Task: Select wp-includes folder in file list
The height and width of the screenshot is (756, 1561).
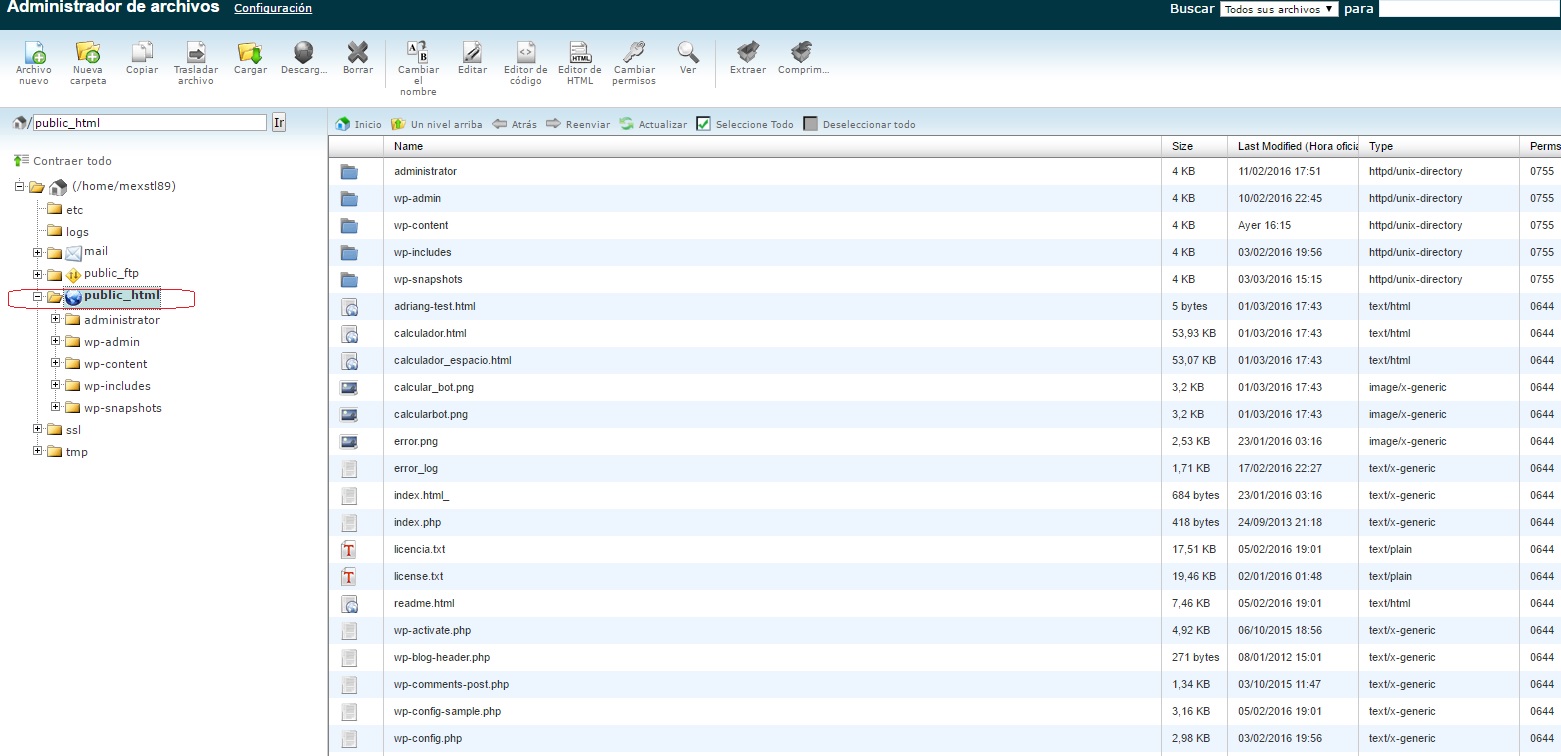Action: click(423, 252)
